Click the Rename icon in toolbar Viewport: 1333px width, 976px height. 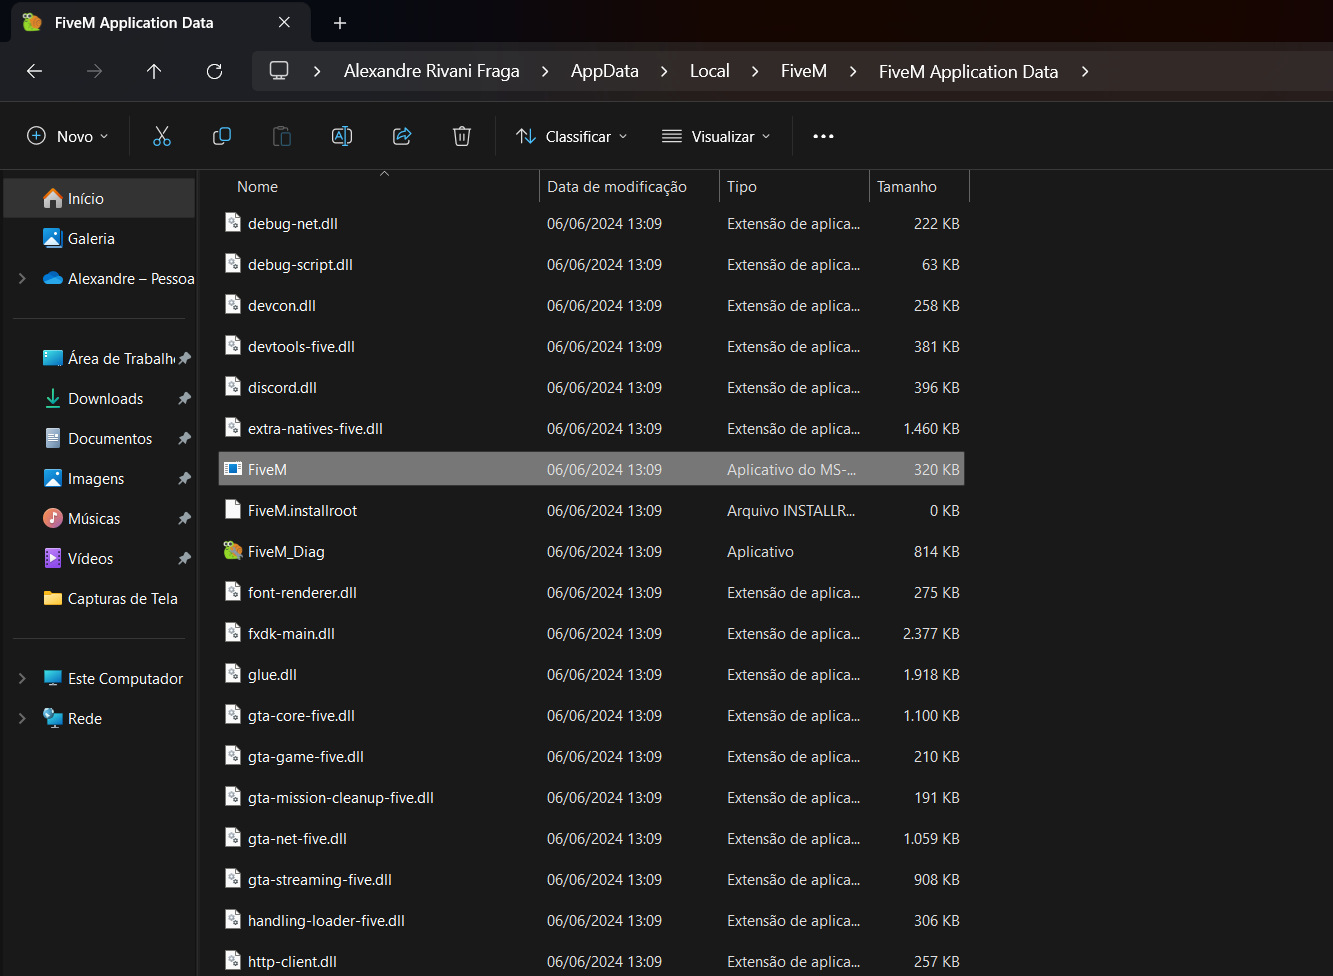pos(342,136)
